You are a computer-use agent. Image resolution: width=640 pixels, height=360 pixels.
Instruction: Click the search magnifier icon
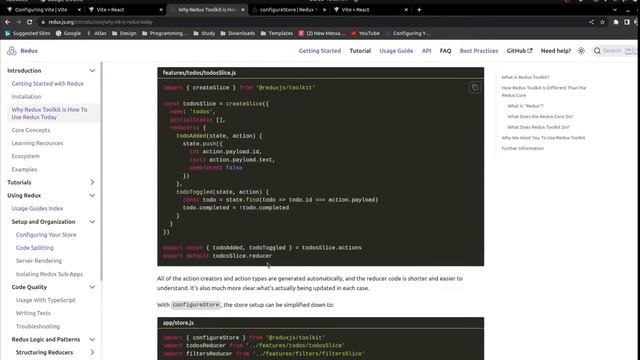point(597,51)
